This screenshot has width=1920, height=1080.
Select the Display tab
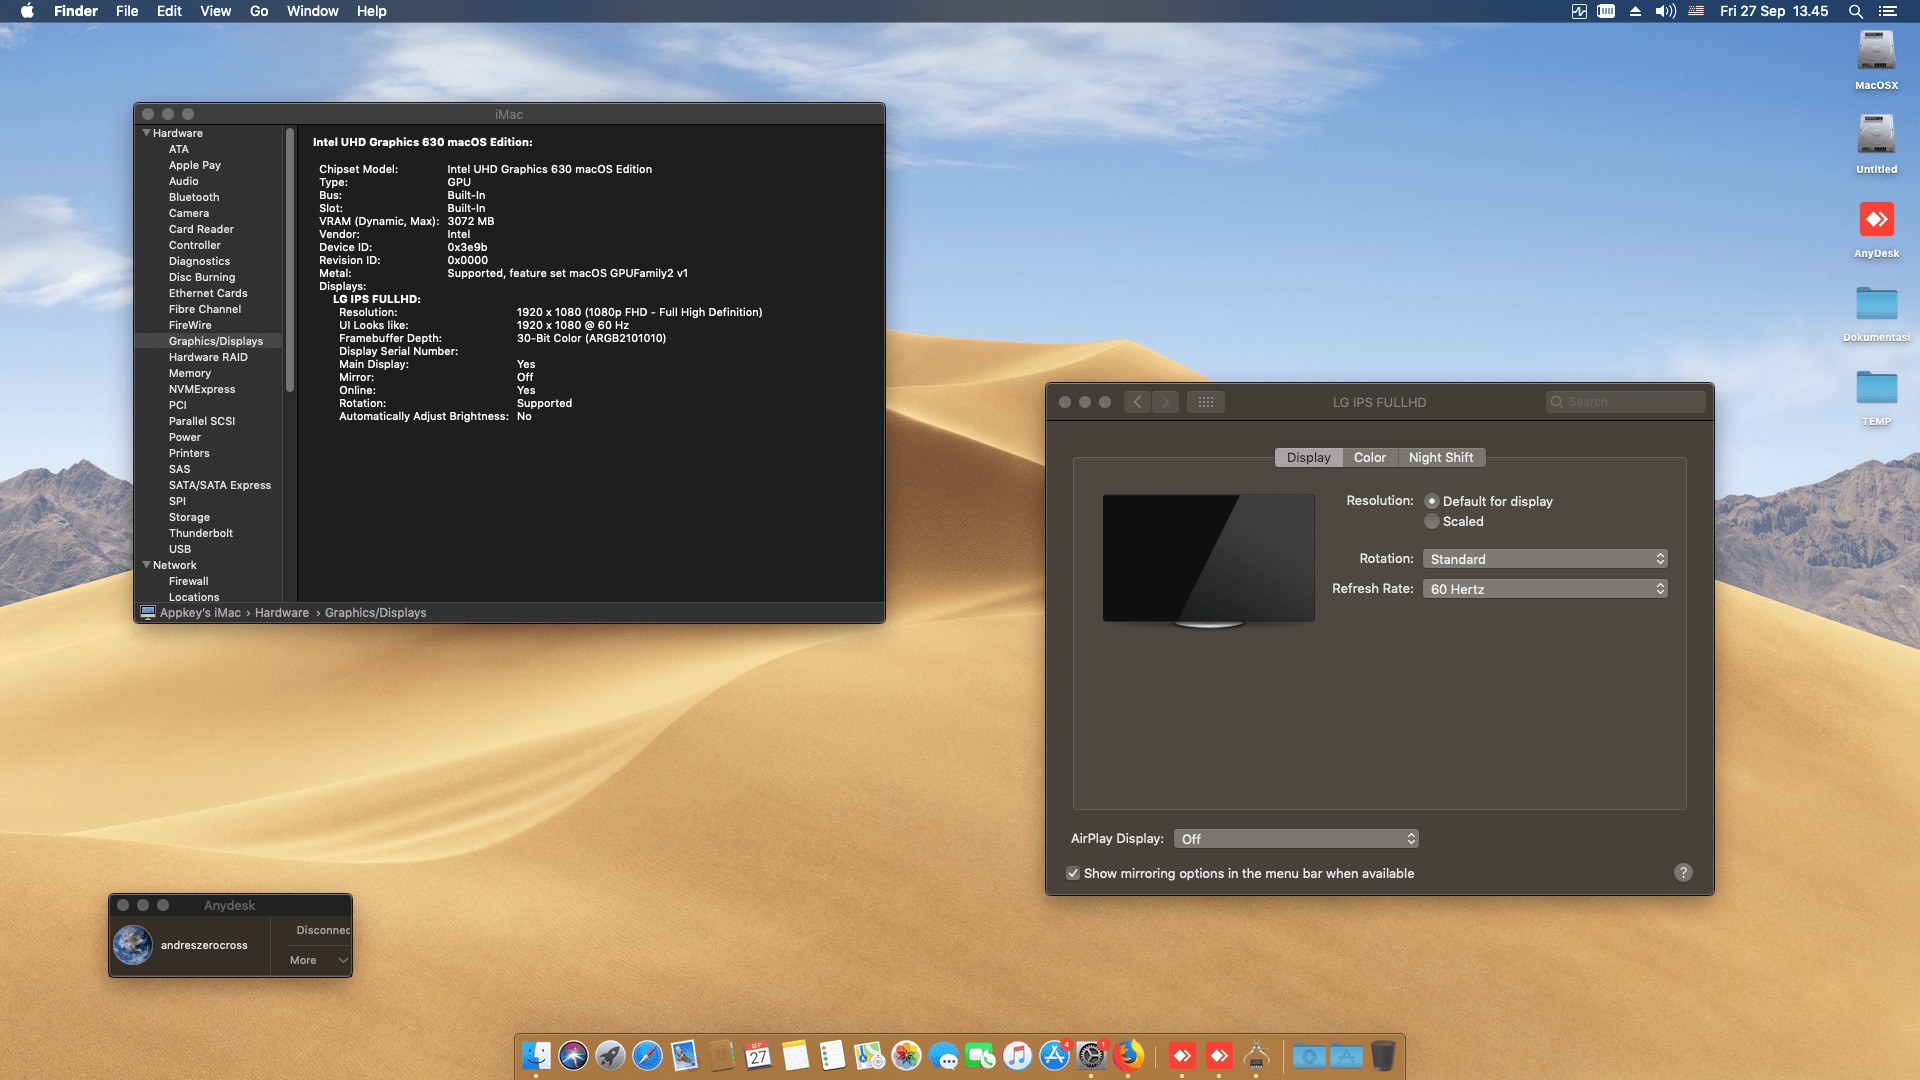[1308, 457]
